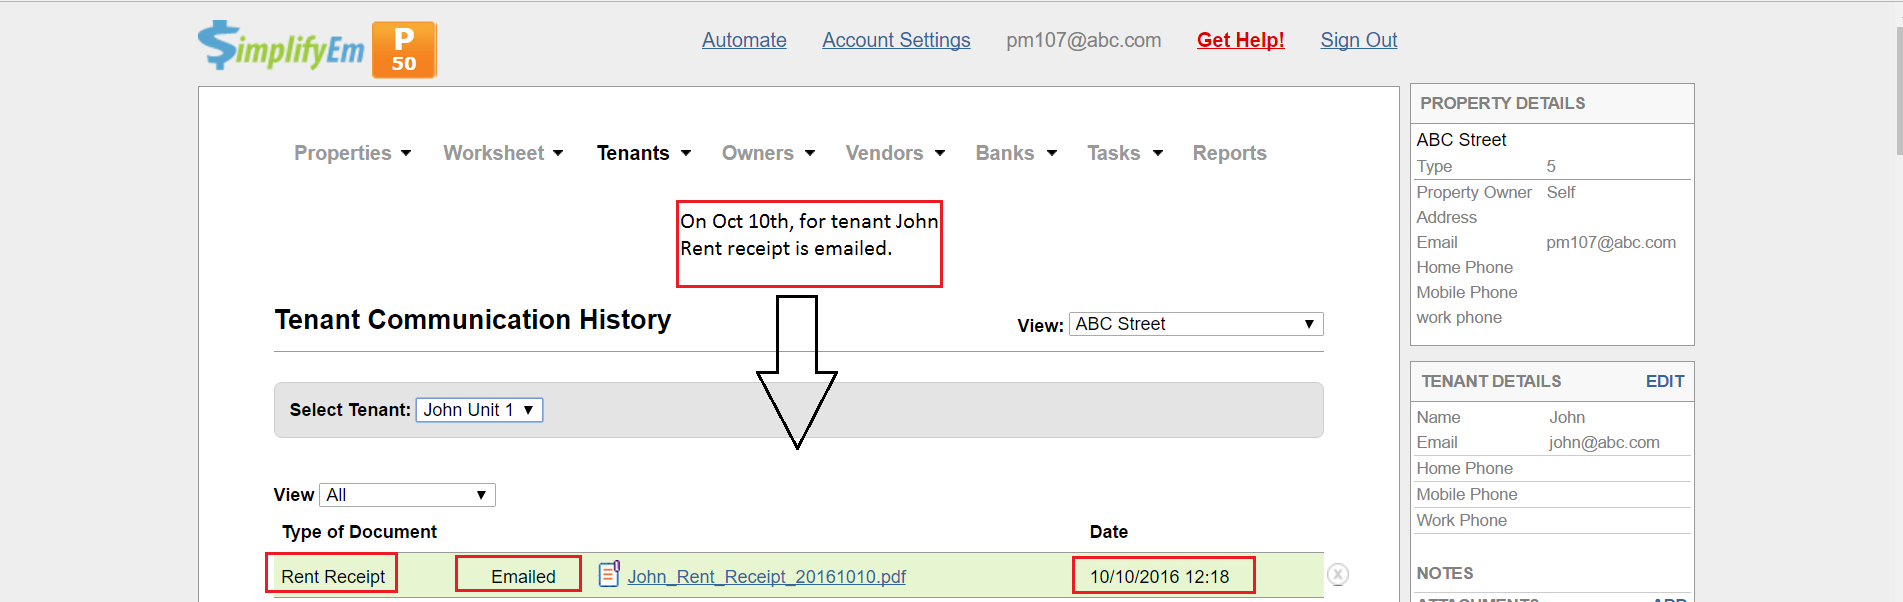Viewport: 1903px width, 602px height.
Task: Expand the Select Tenant dropdown showing John Unit 1
Action: pyautogui.click(x=479, y=410)
